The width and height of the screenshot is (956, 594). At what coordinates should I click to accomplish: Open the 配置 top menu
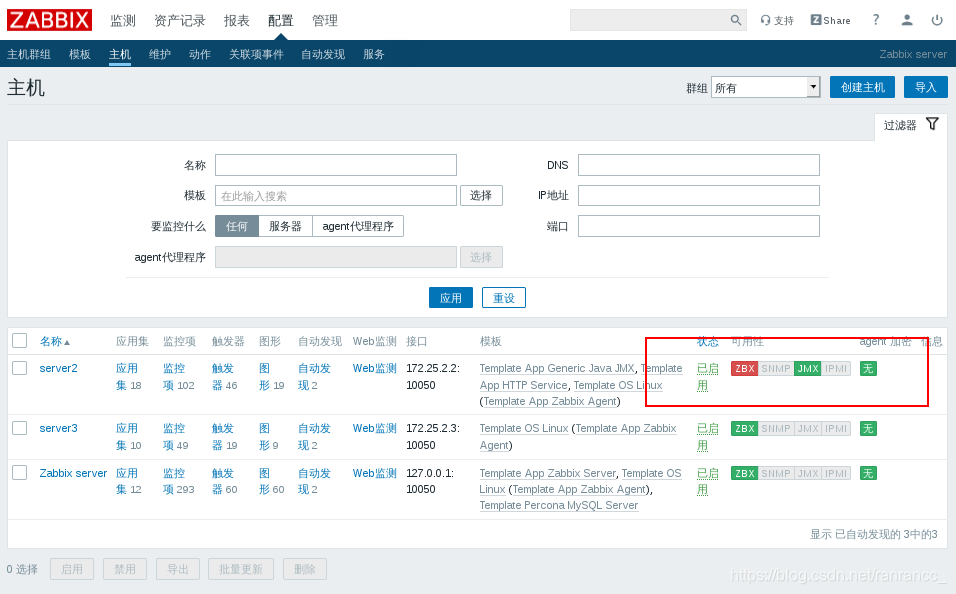(280, 21)
